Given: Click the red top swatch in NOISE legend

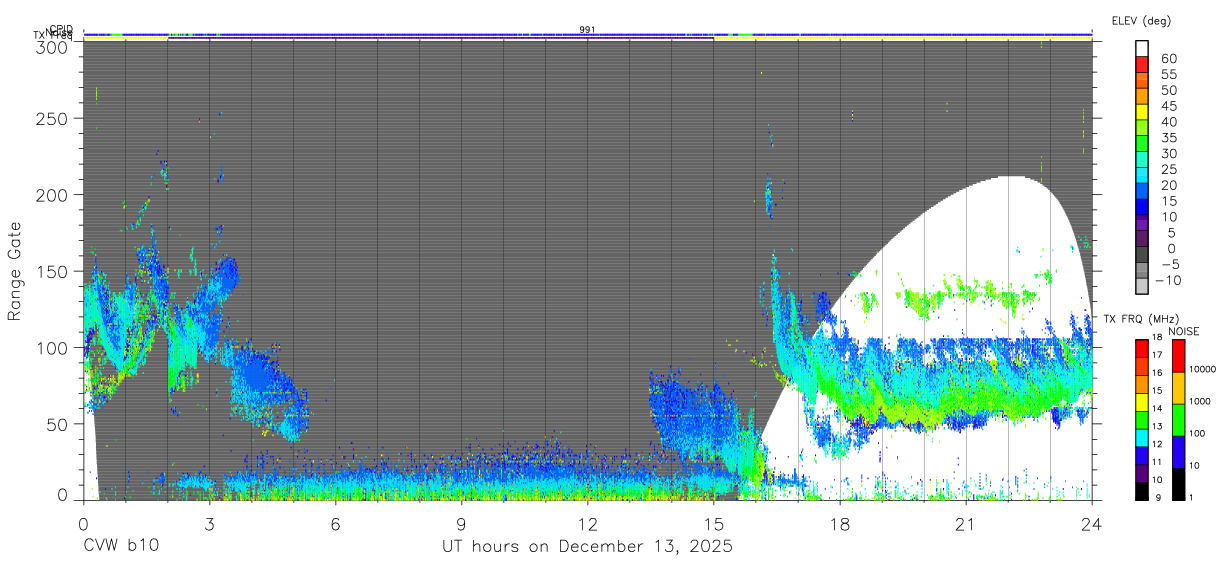Looking at the screenshot, I should (x=1179, y=356).
